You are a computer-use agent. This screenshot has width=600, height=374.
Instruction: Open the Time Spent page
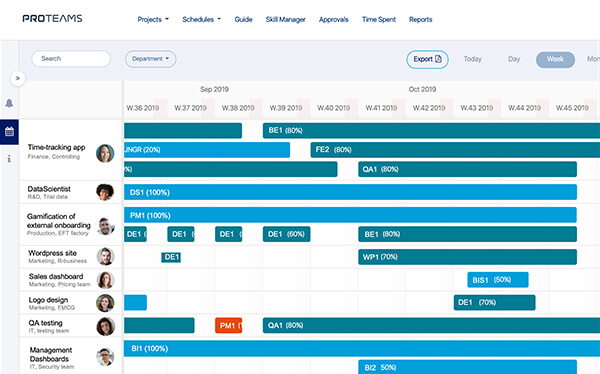379,20
